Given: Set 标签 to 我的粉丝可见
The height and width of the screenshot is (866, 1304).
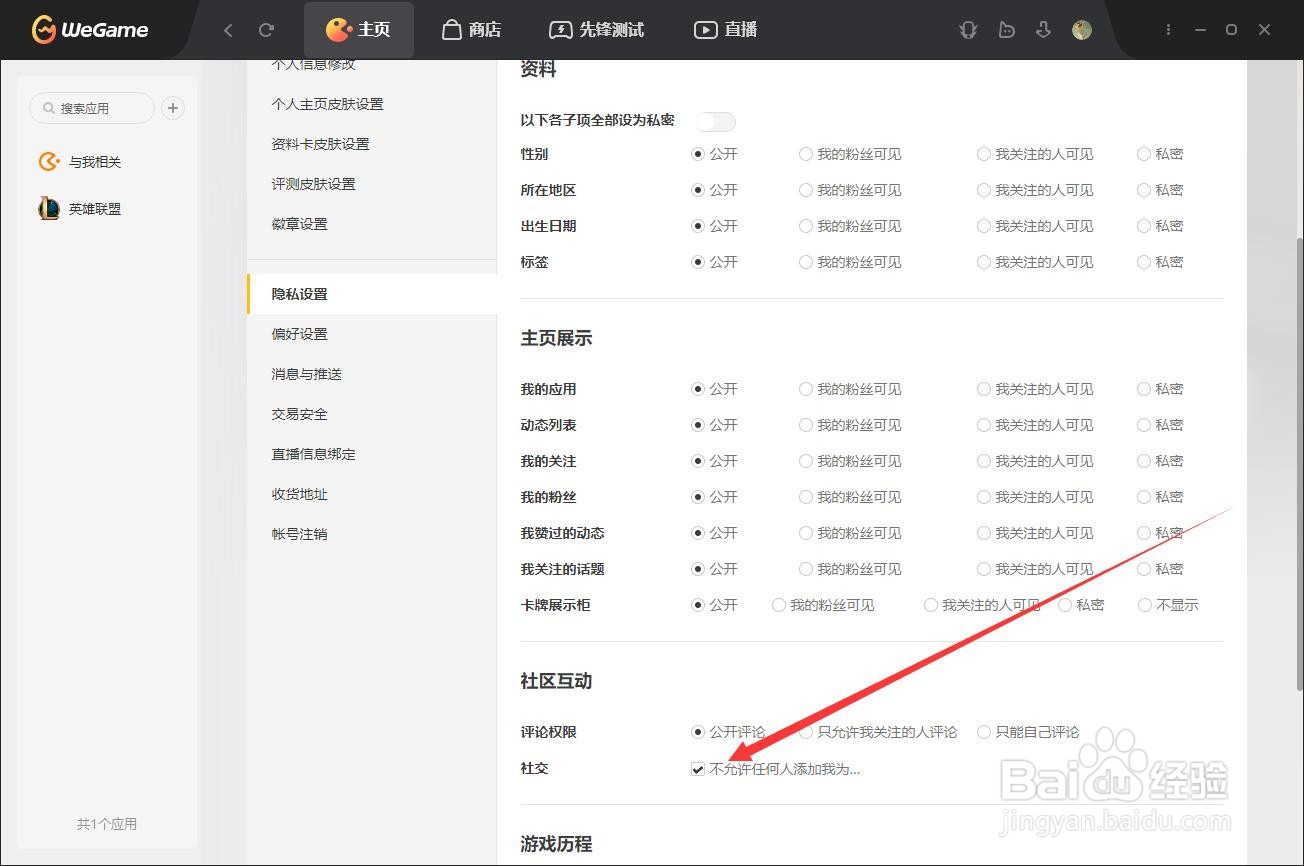Looking at the screenshot, I should (x=806, y=262).
